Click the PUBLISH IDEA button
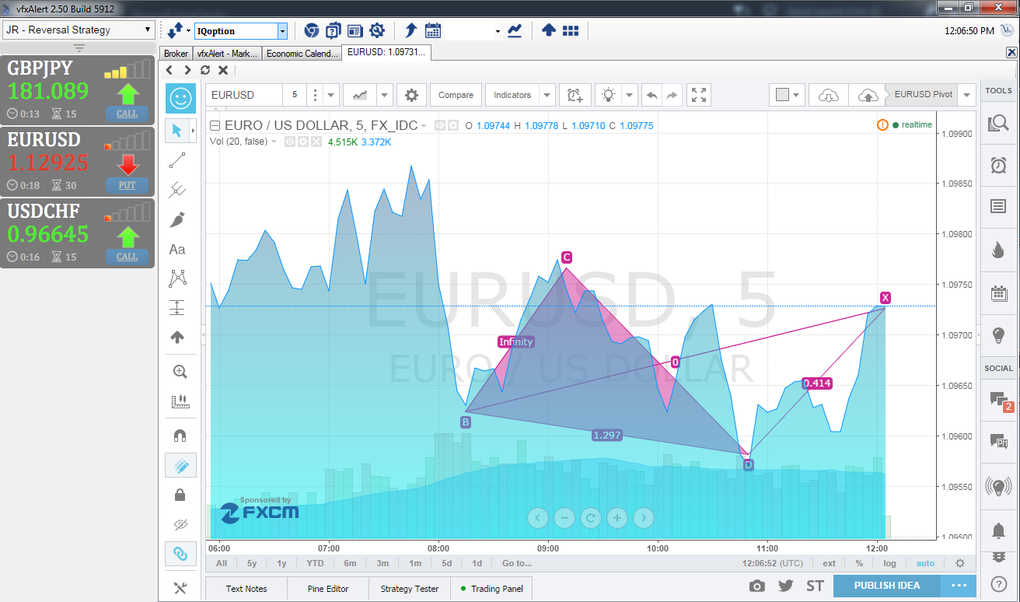The height and width of the screenshot is (602, 1020). click(x=887, y=586)
